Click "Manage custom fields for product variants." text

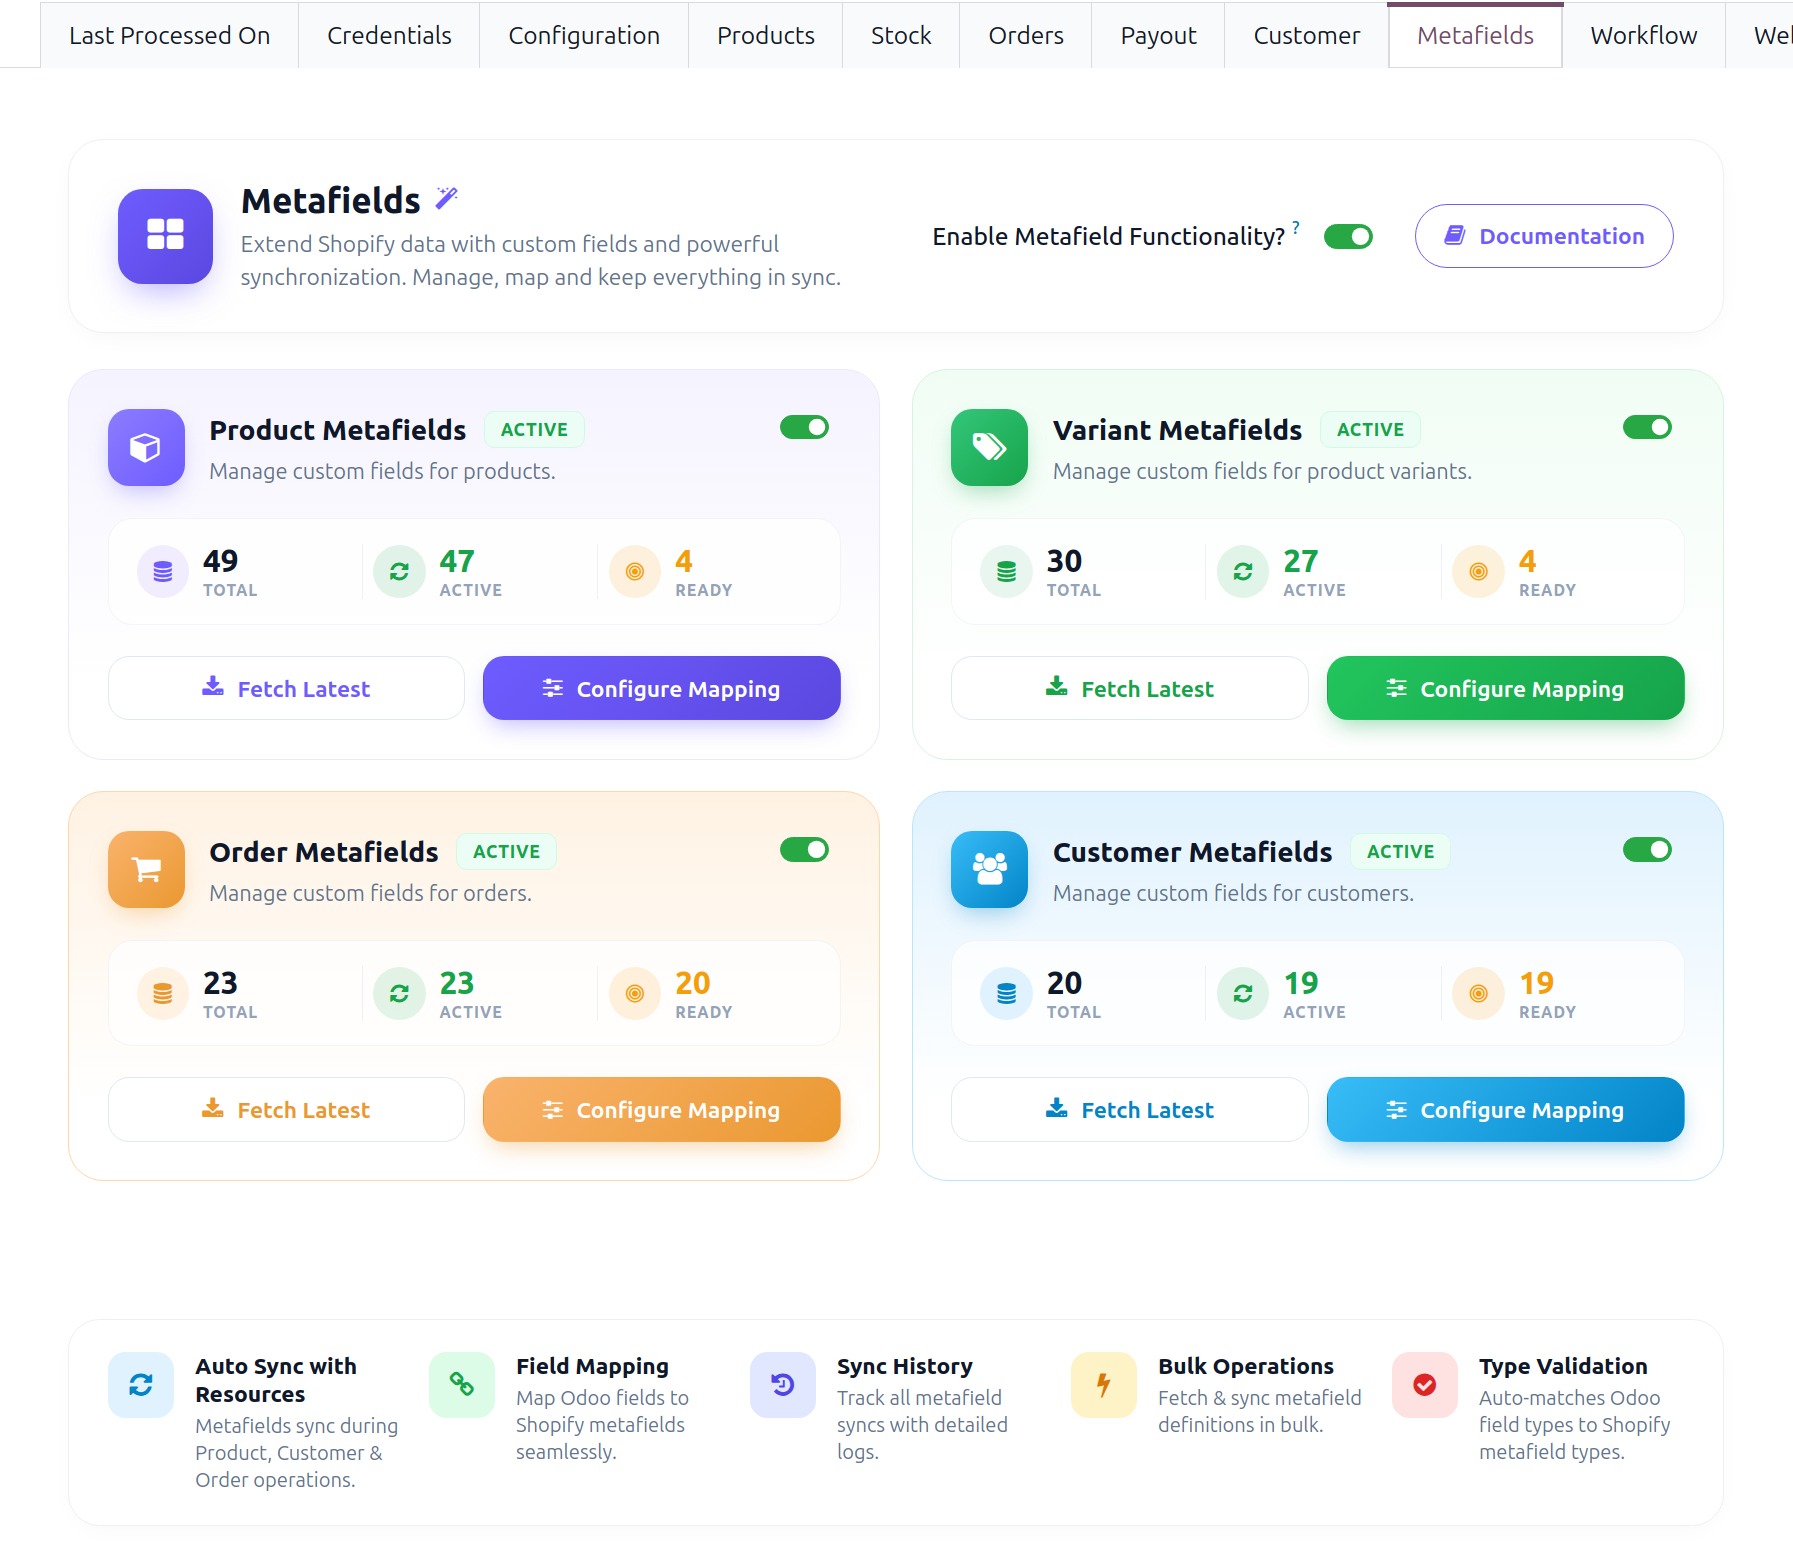pyautogui.click(x=1262, y=471)
